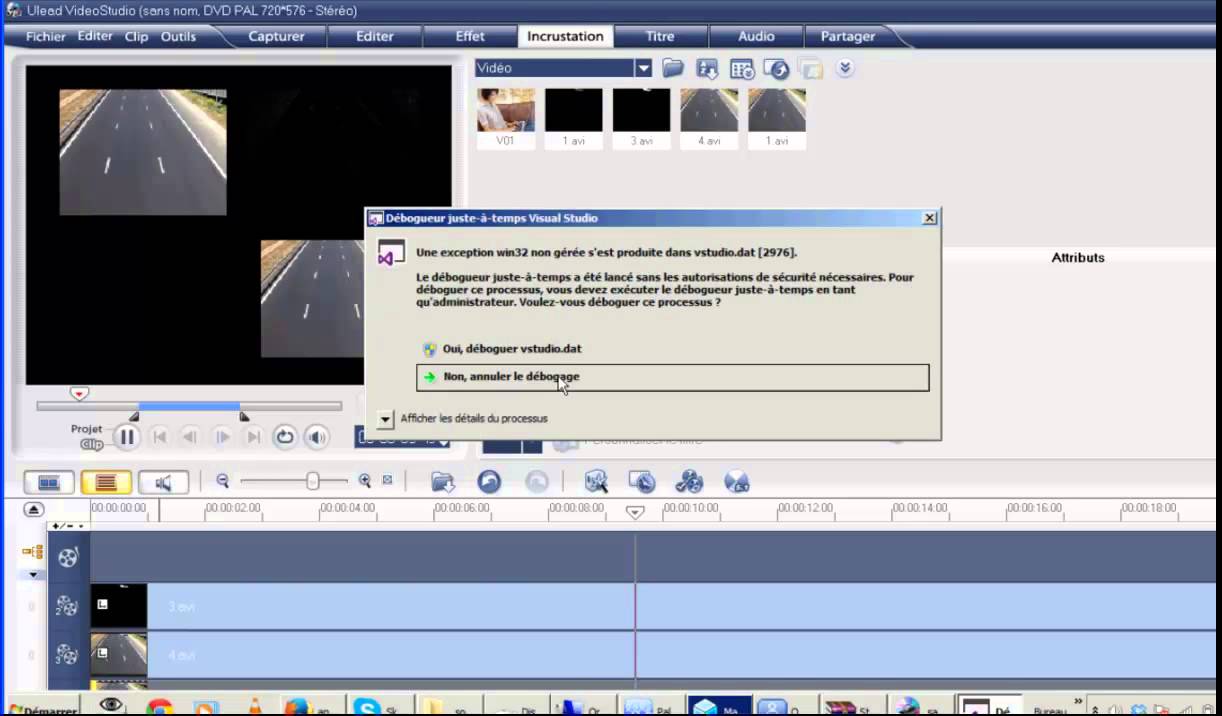1222x716 pixels.
Task: Choose Non, annuler le débogage
Action: pyautogui.click(x=673, y=377)
